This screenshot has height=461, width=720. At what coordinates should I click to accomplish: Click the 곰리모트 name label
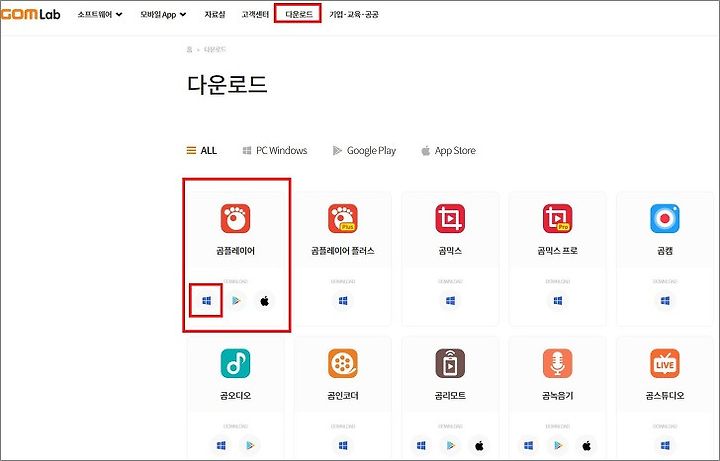pos(450,395)
